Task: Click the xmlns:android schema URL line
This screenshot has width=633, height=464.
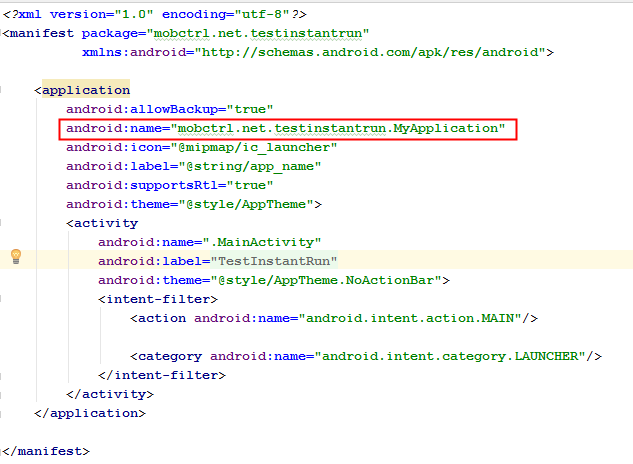Action: tap(318, 52)
